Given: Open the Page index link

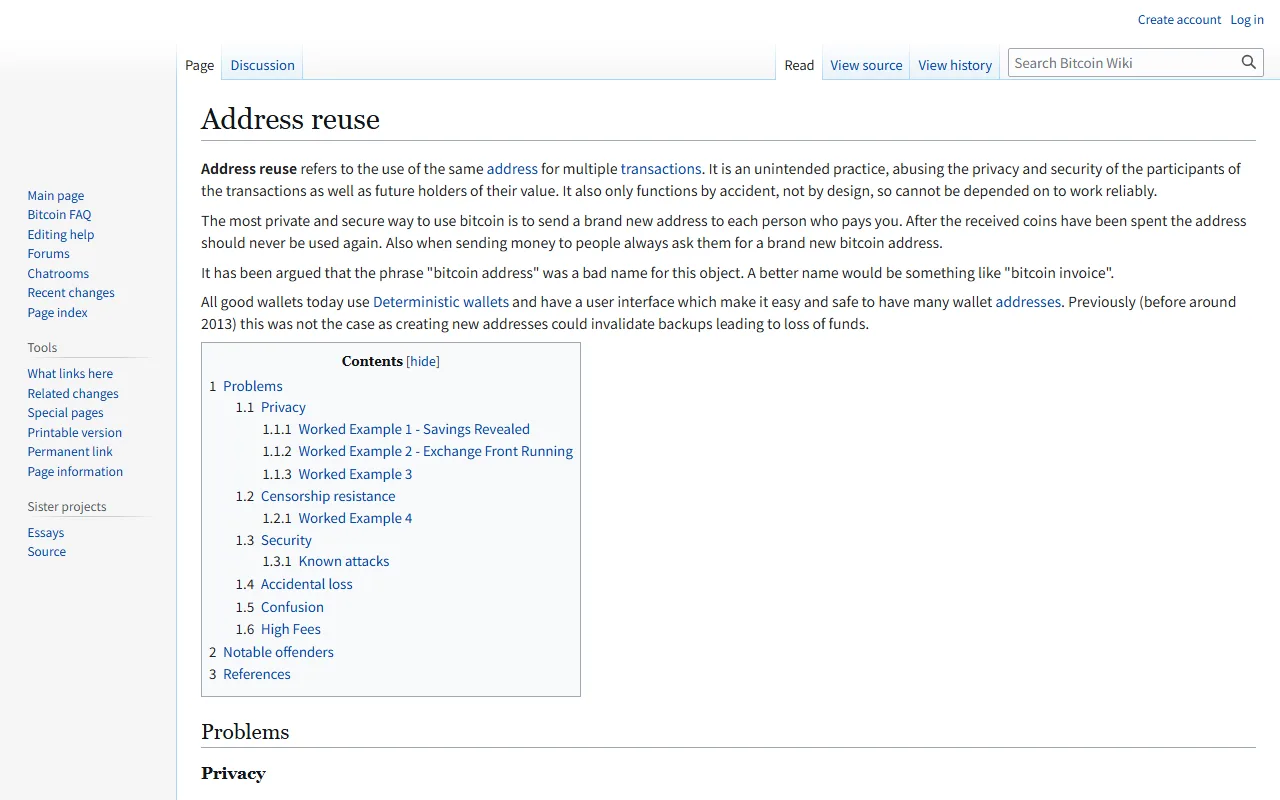Looking at the screenshot, I should tap(58, 313).
